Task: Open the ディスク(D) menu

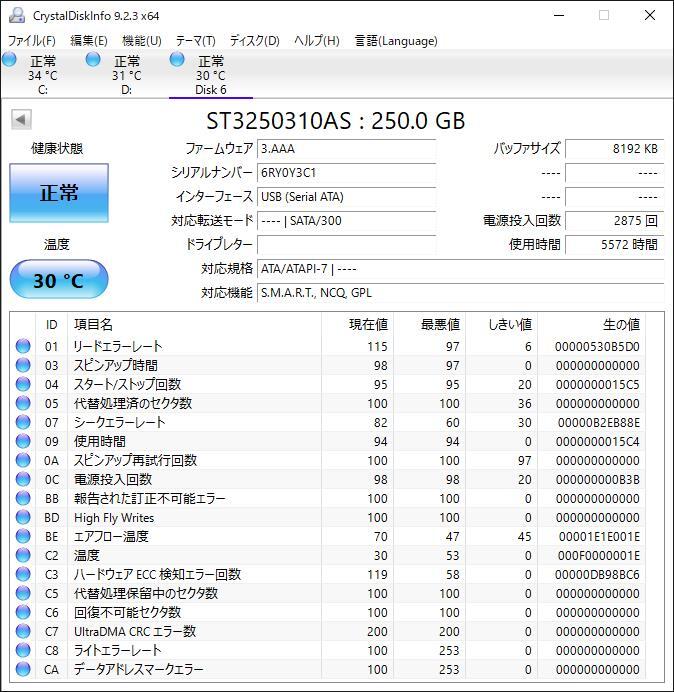Action: 254,41
